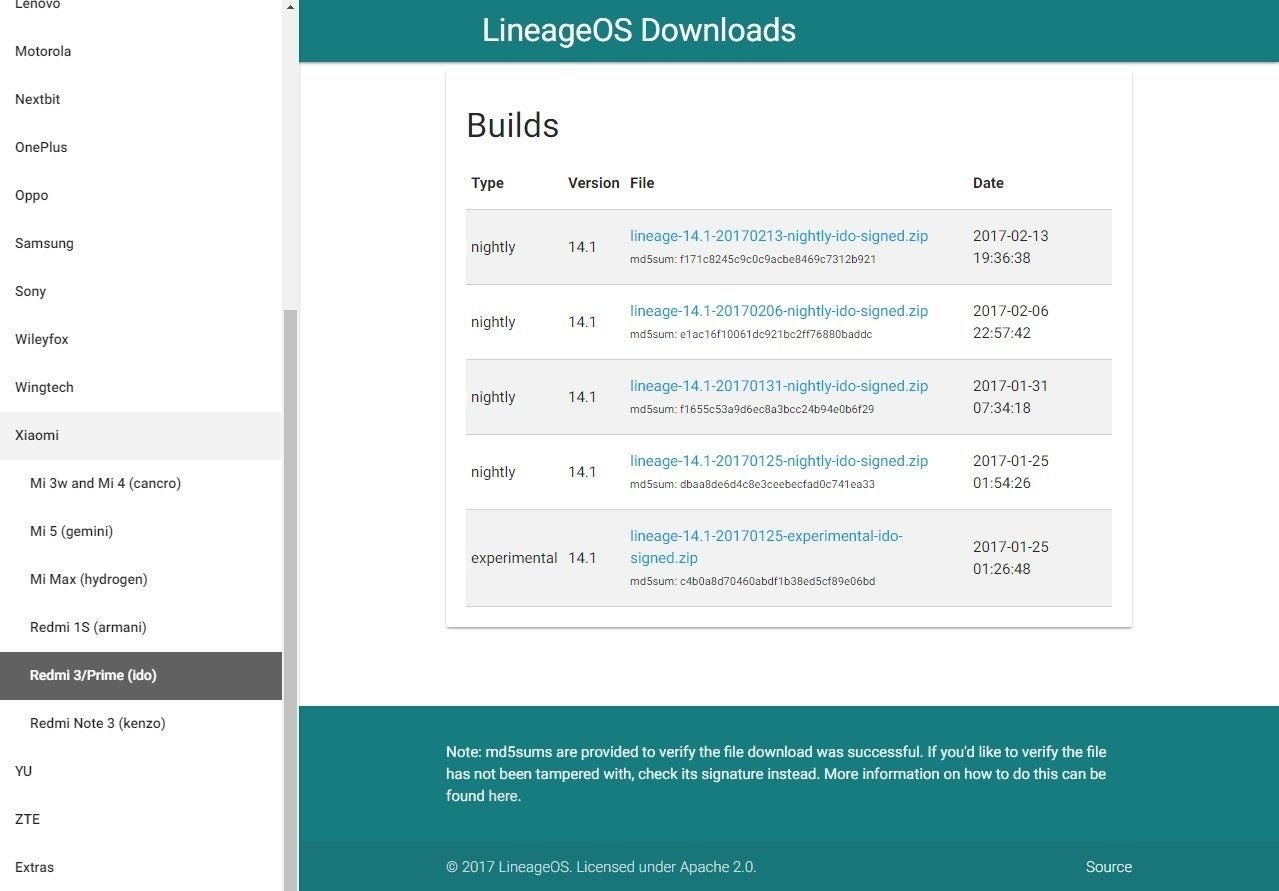Open lineage-14.1-20170131-nightly-ido-signed.zip link
This screenshot has height=891, width=1279.
click(778, 386)
